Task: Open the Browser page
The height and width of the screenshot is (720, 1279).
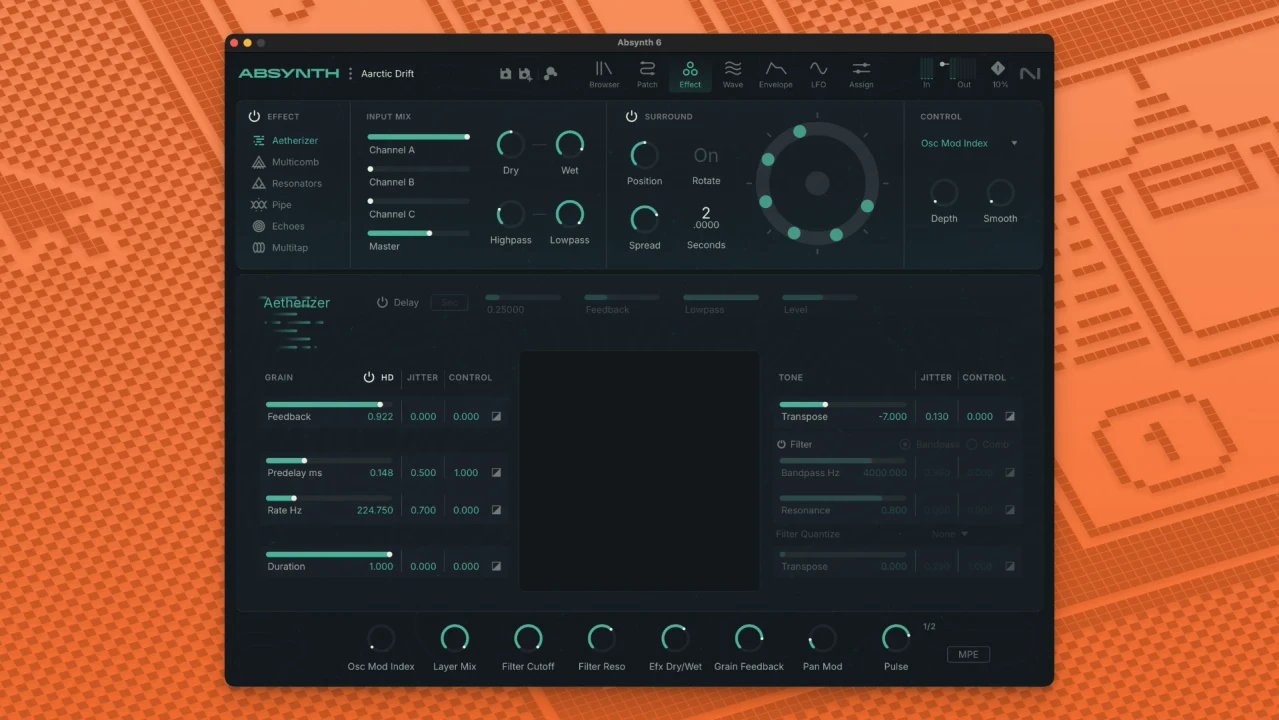Action: click(x=604, y=74)
